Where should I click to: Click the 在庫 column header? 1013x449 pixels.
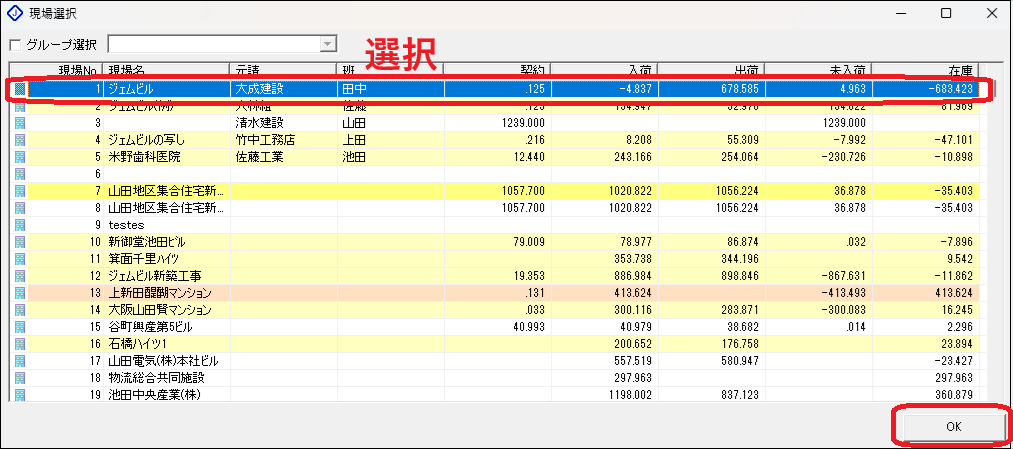pyautogui.click(x=925, y=70)
